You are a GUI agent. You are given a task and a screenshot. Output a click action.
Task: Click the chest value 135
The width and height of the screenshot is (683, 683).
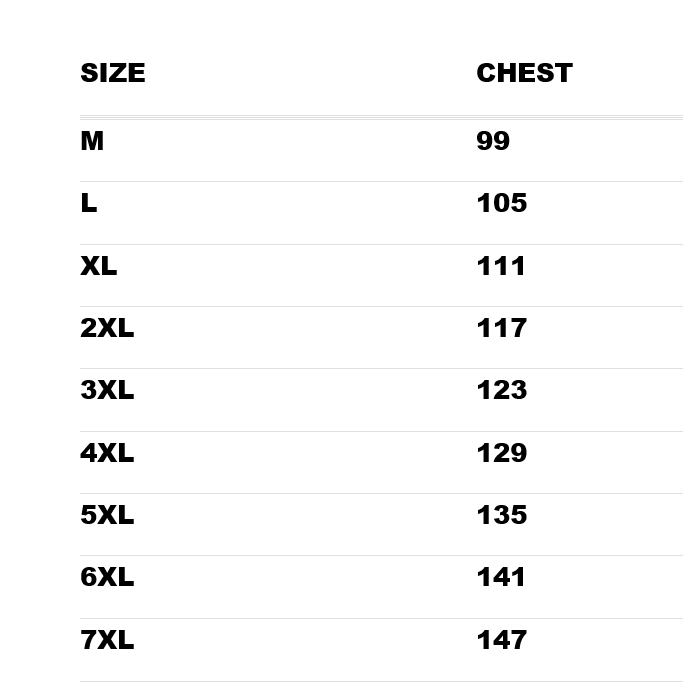pos(501,515)
